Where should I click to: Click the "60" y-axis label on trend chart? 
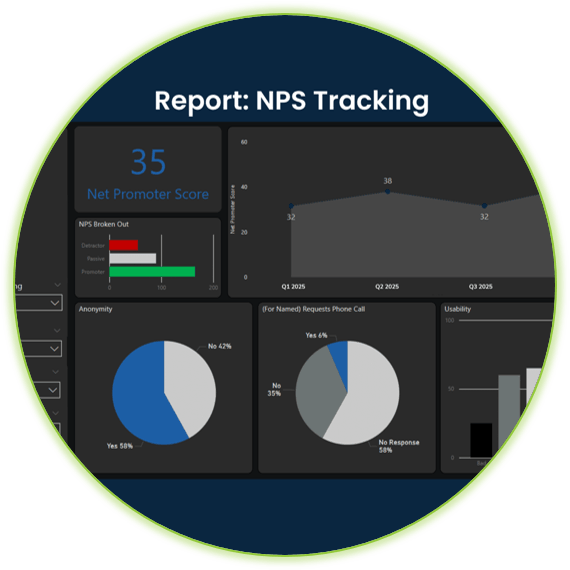pyautogui.click(x=244, y=142)
